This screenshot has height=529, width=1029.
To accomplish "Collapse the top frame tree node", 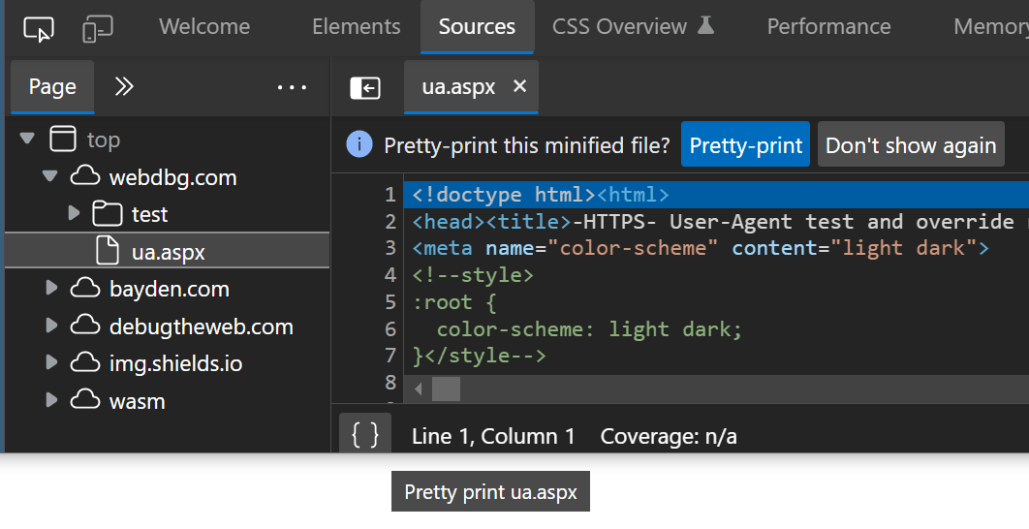I will pos(27,140).
